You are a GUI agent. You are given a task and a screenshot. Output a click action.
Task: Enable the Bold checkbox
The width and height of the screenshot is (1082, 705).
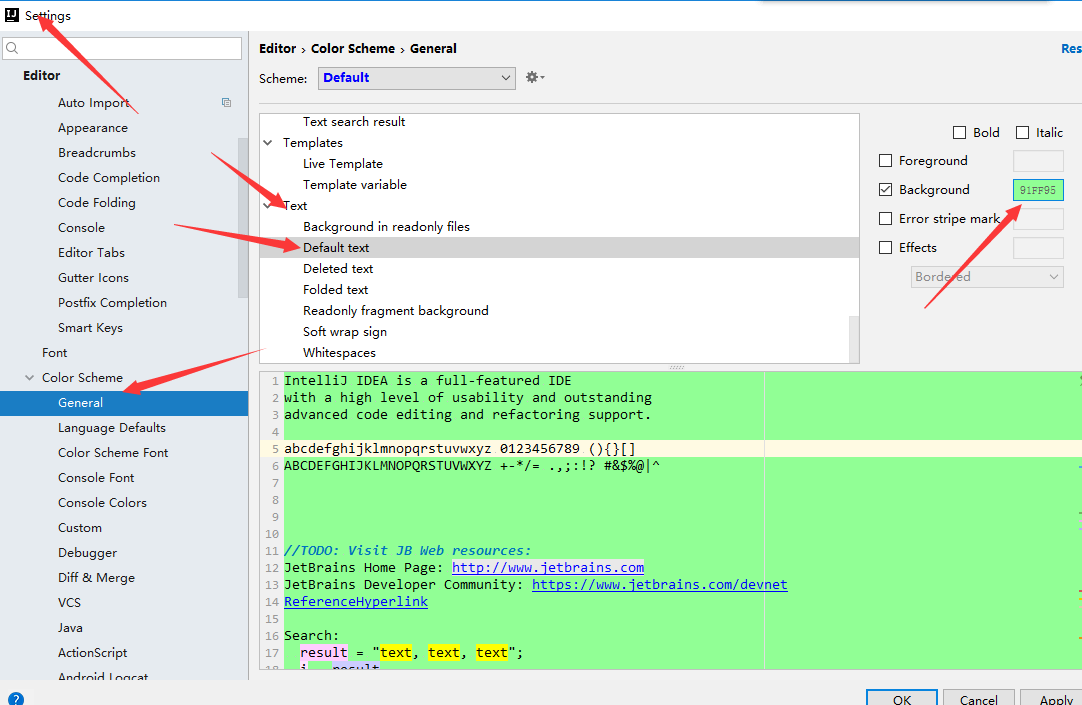pos(959,132)
